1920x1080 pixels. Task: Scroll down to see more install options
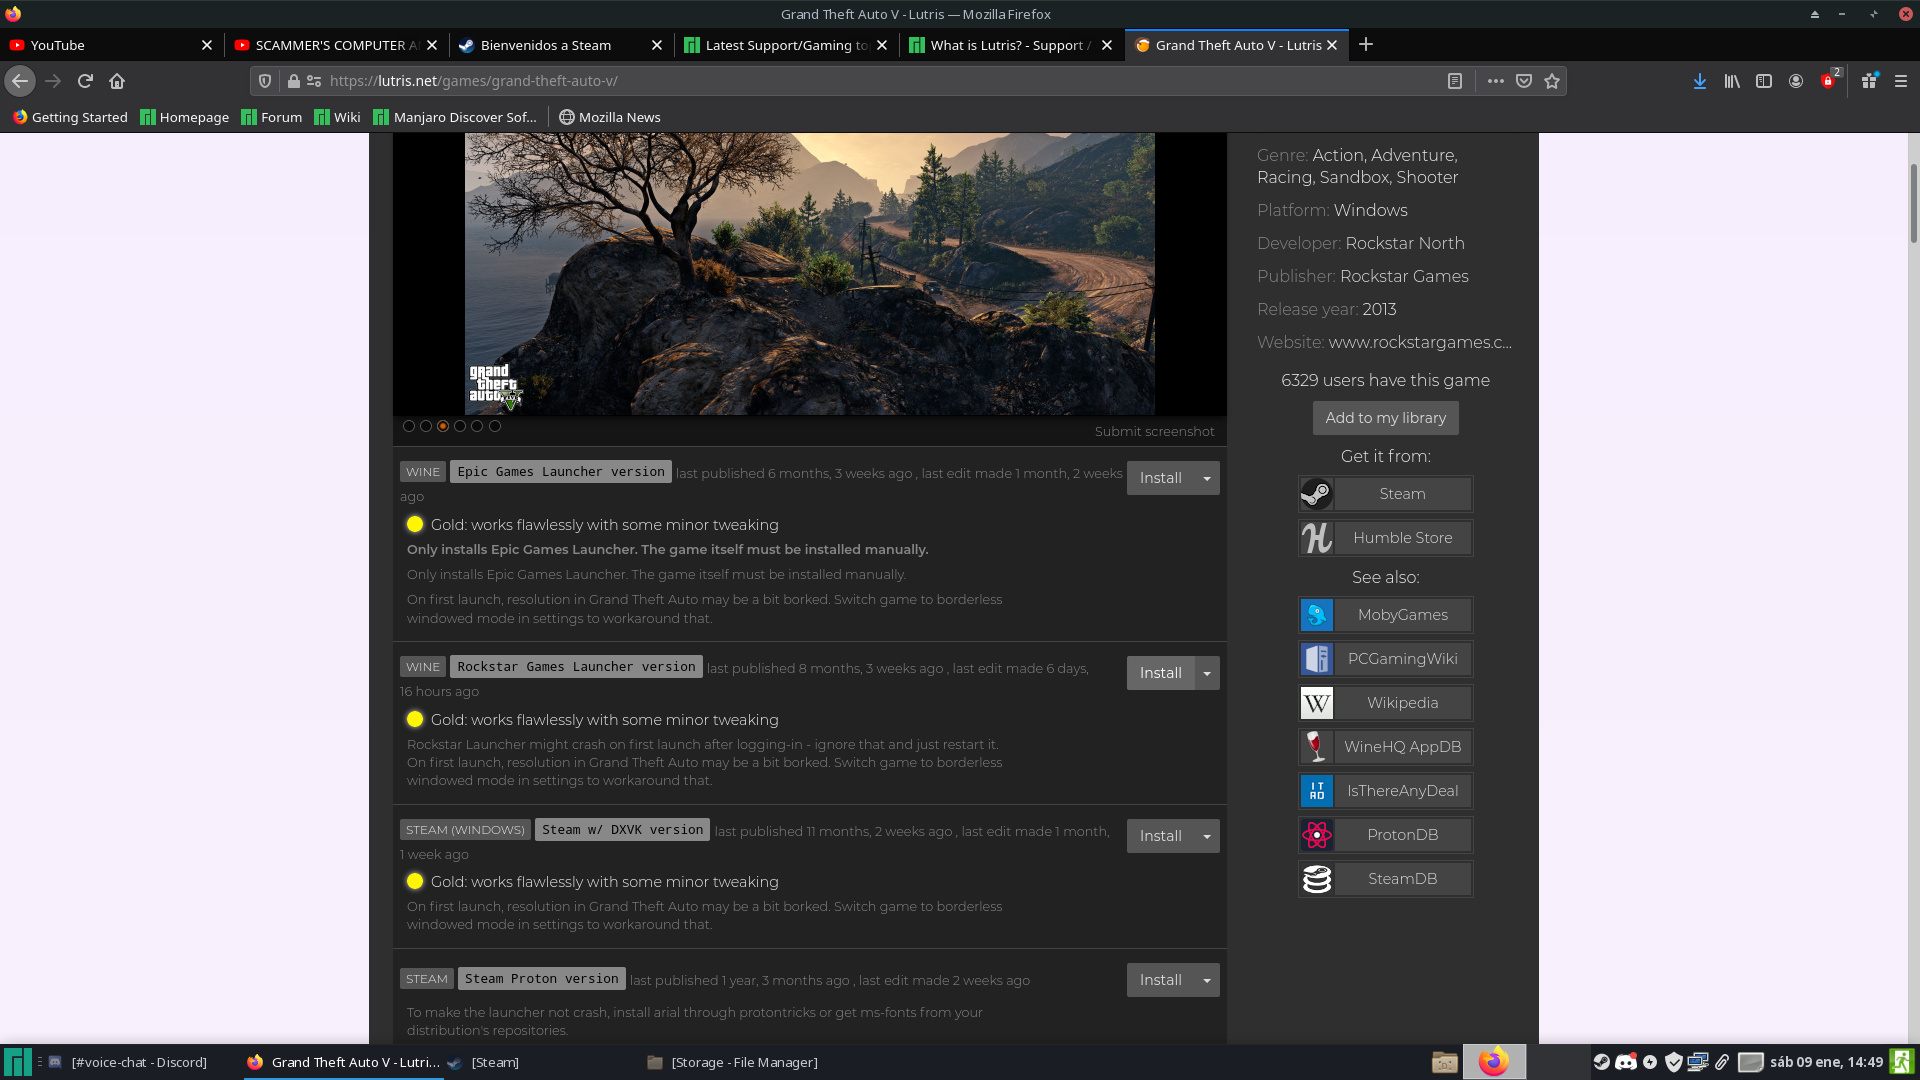1912,791
